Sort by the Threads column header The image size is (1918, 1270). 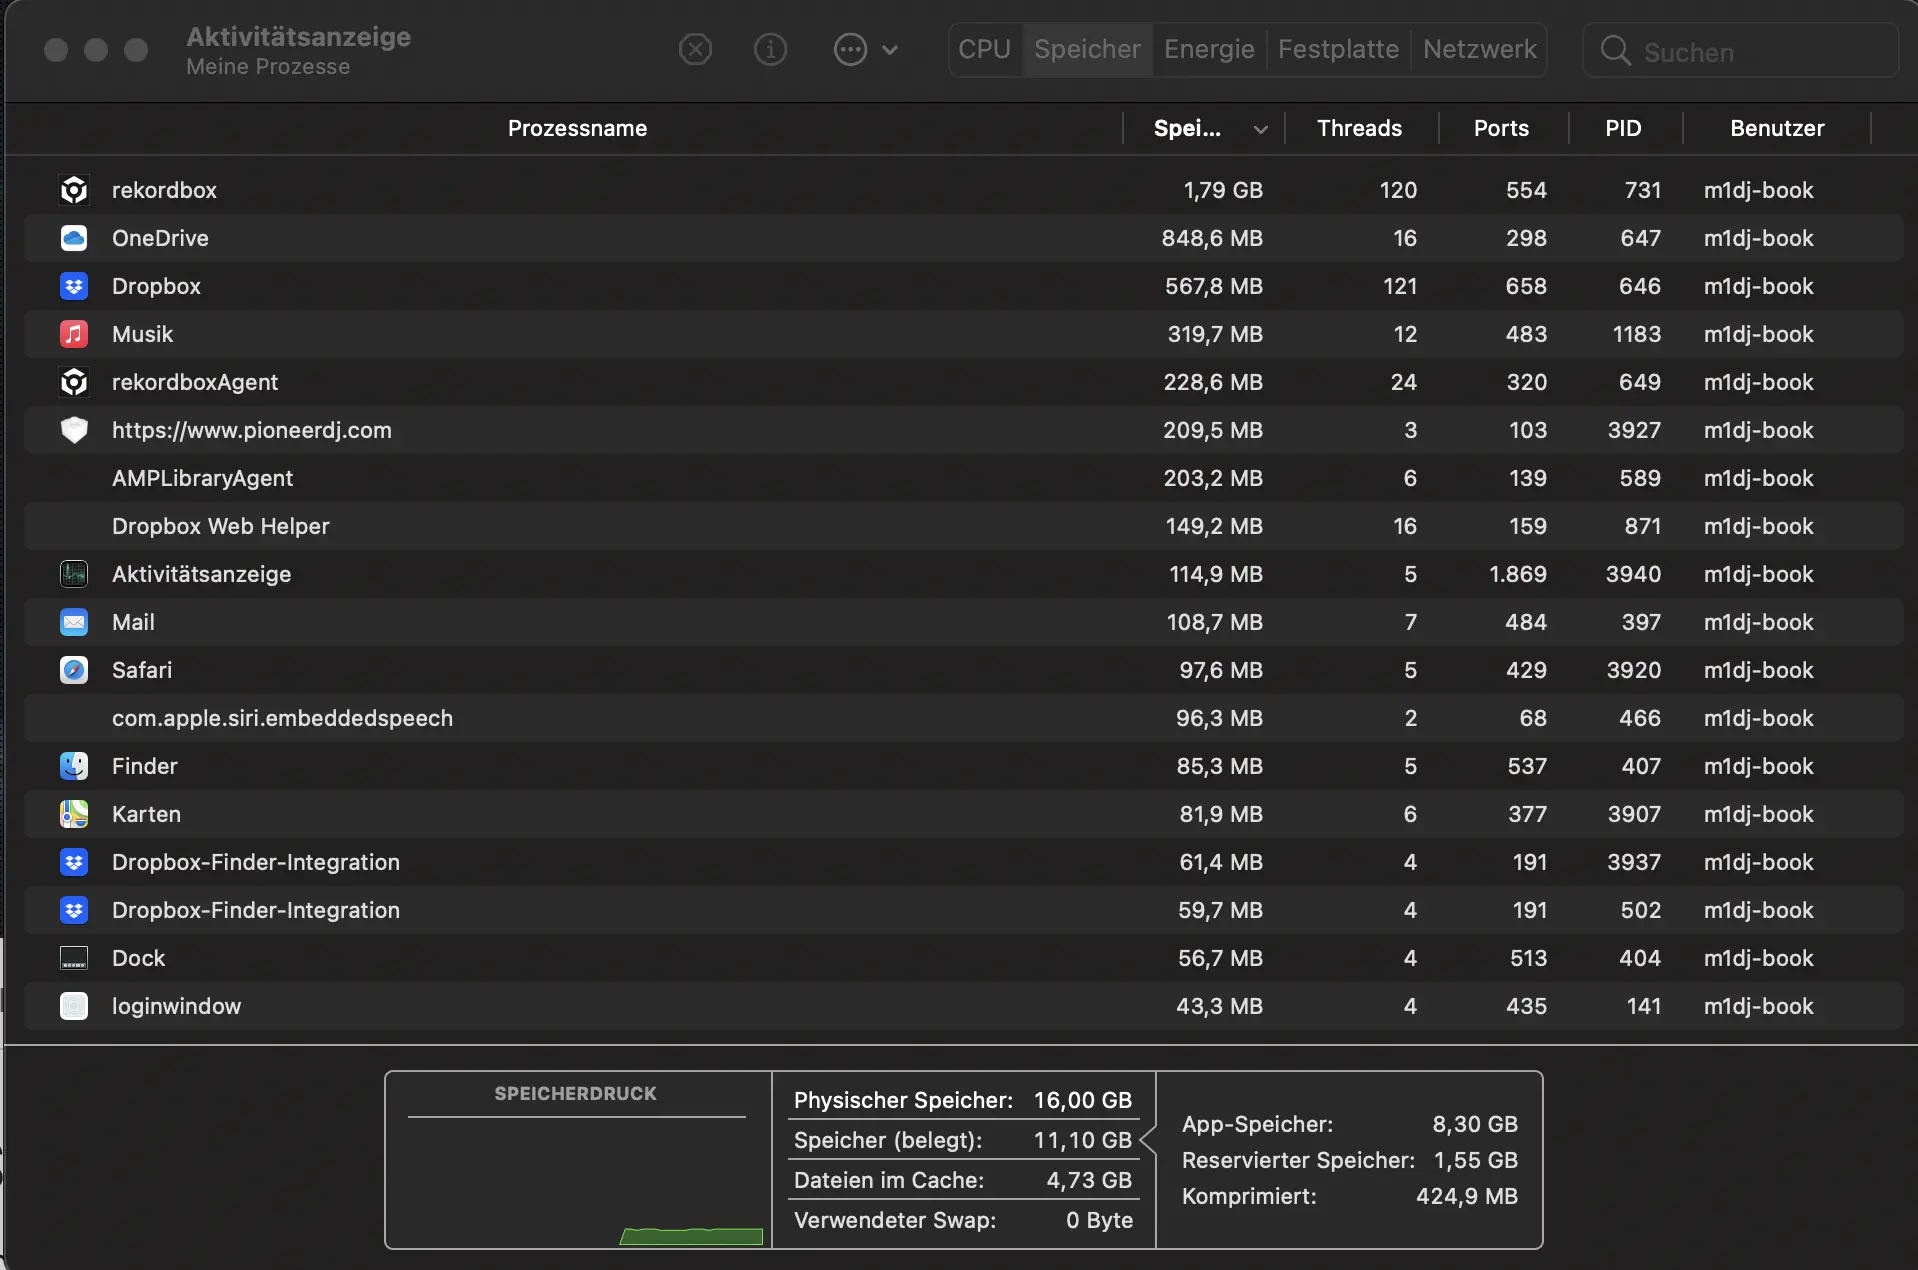pyautogui.click(x=1359, y=128)
